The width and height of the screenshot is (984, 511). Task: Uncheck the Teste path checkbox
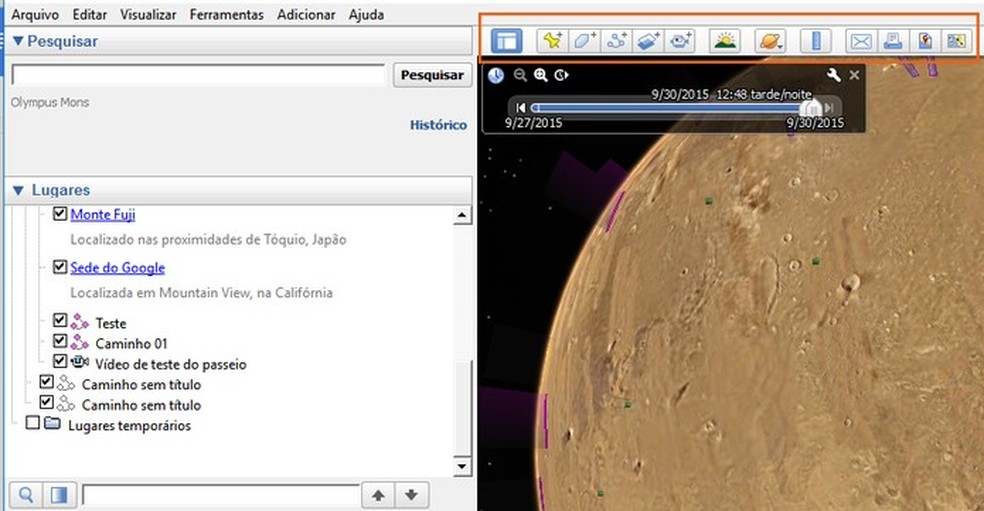(x=60, y=320)
